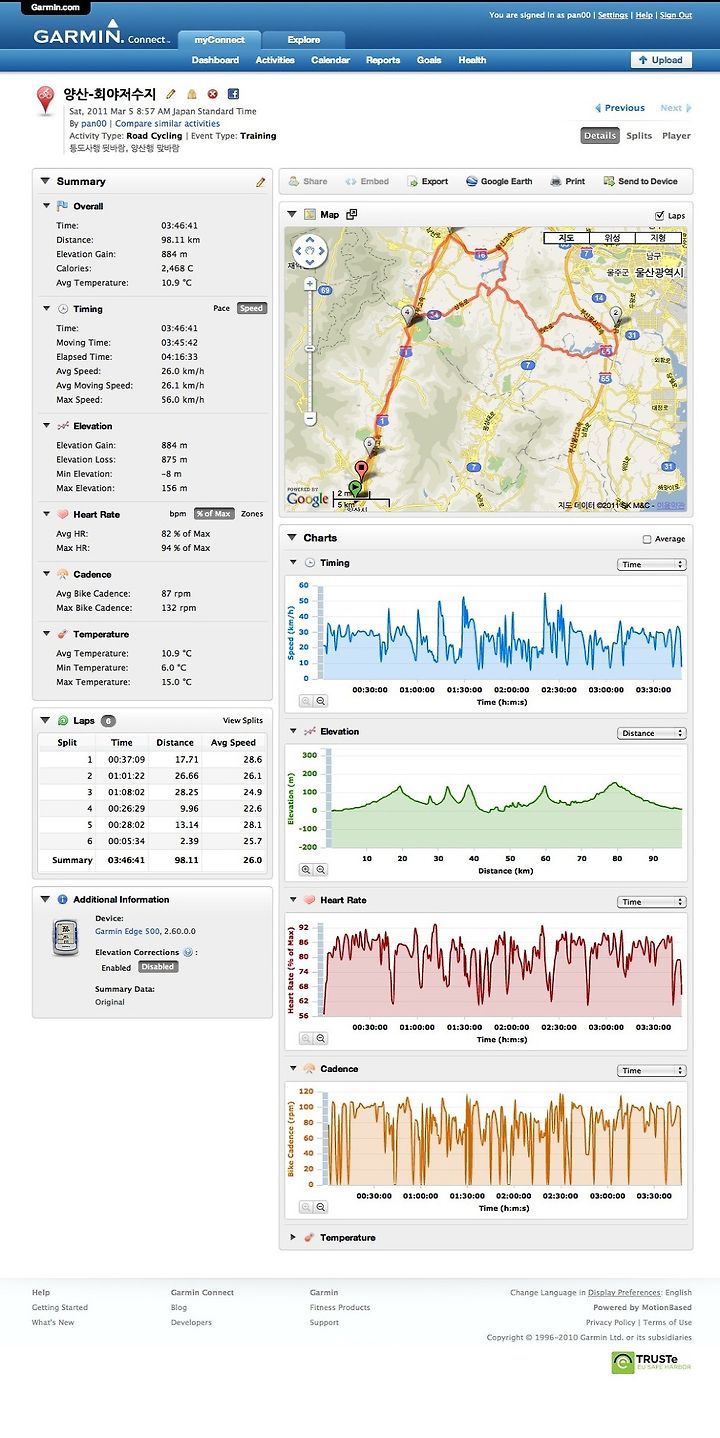Viewport: 720px width, 1438px height.
Task: Click the pencil icon in Summary header
Action: (x=261, y=182)
